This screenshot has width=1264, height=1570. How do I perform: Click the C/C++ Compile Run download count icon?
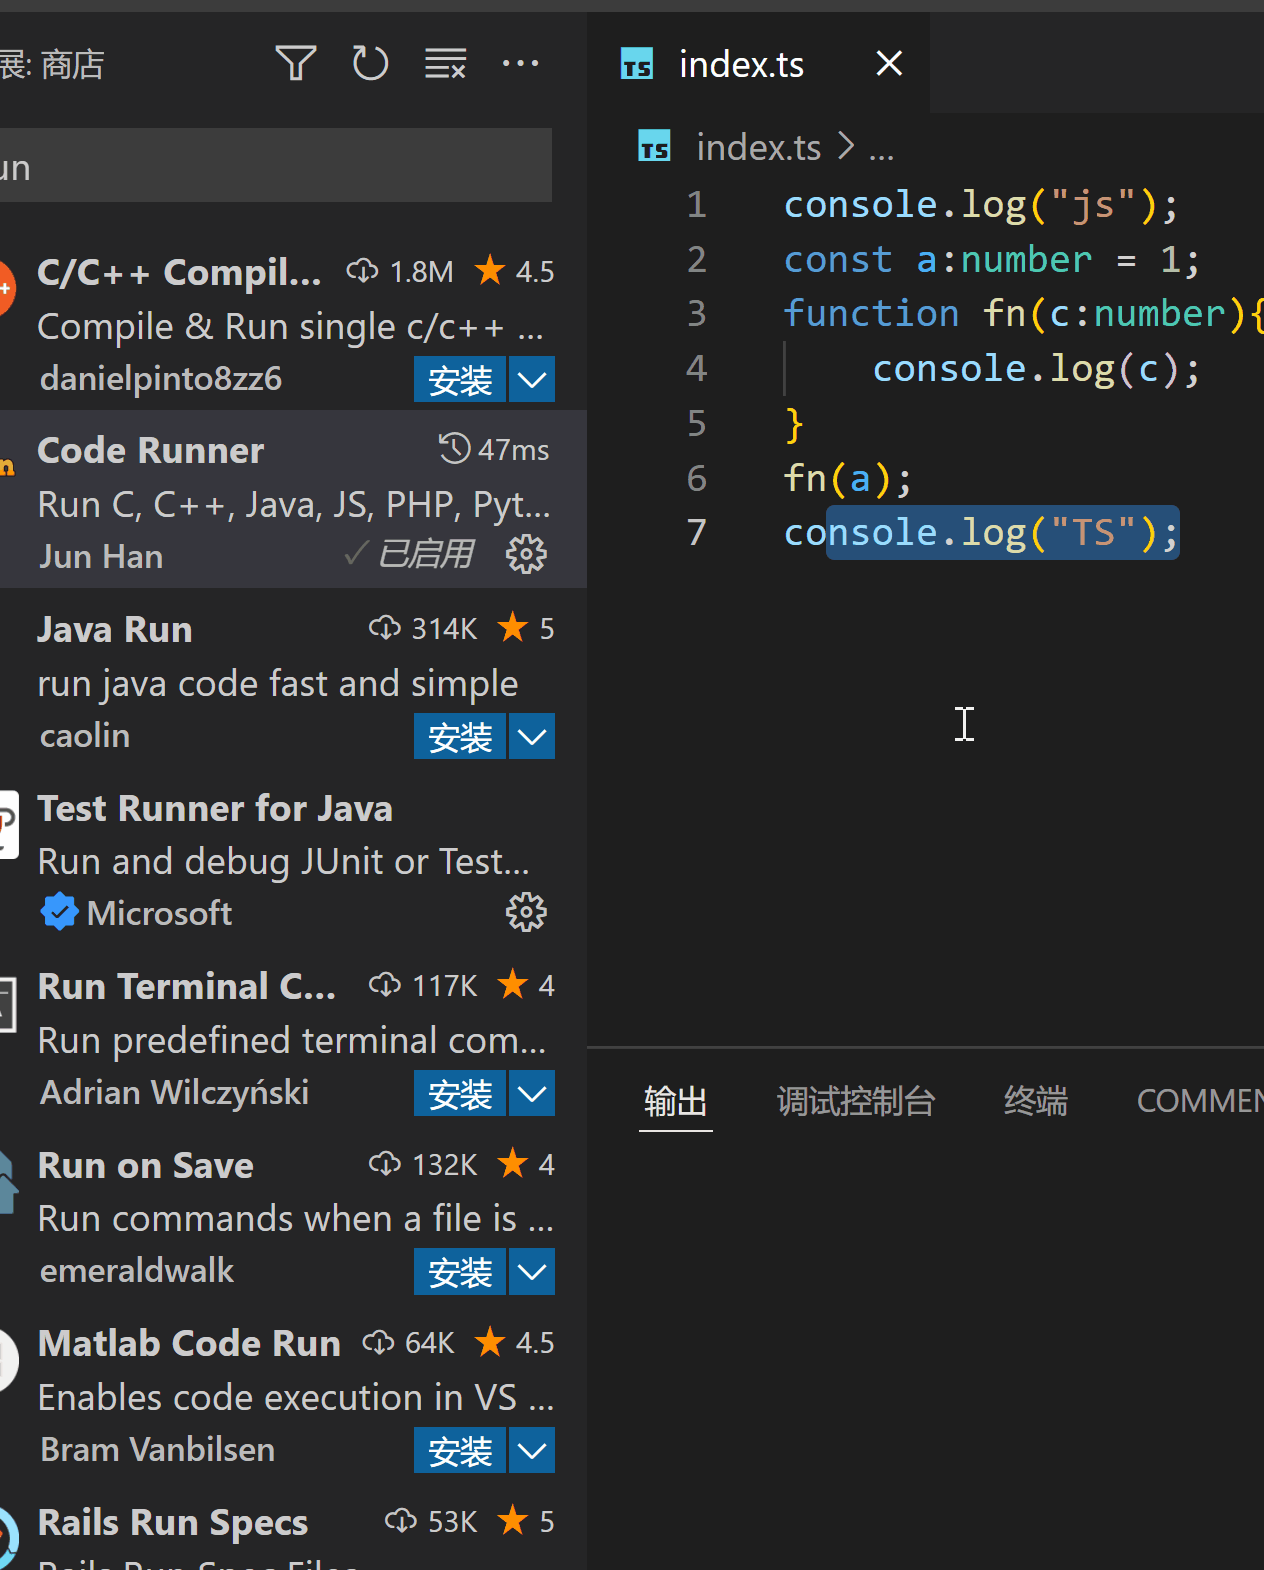pos(362,270)
